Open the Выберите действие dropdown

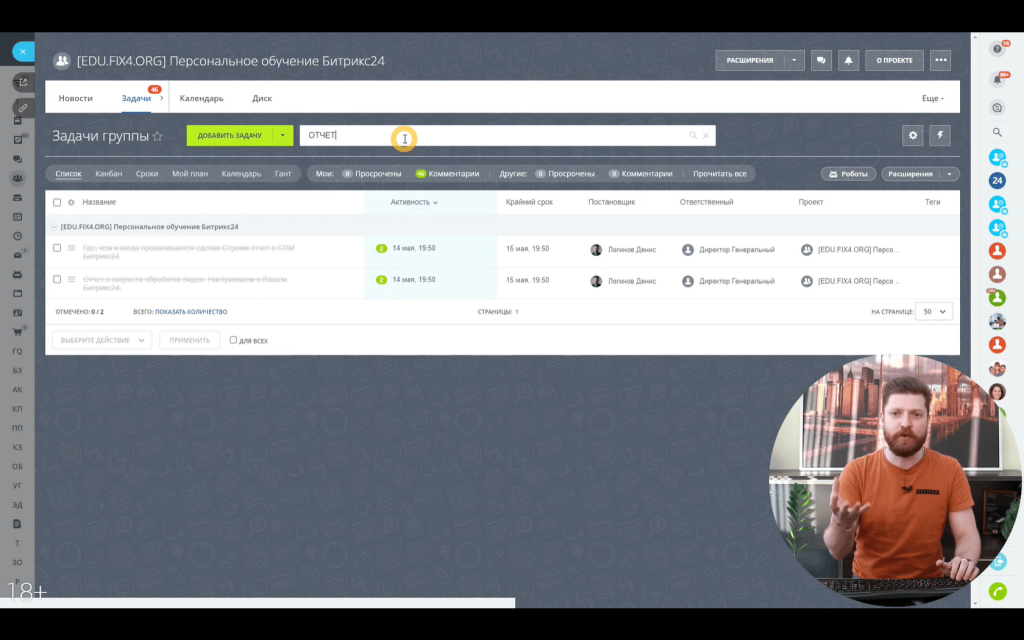[x=102, y=340]
